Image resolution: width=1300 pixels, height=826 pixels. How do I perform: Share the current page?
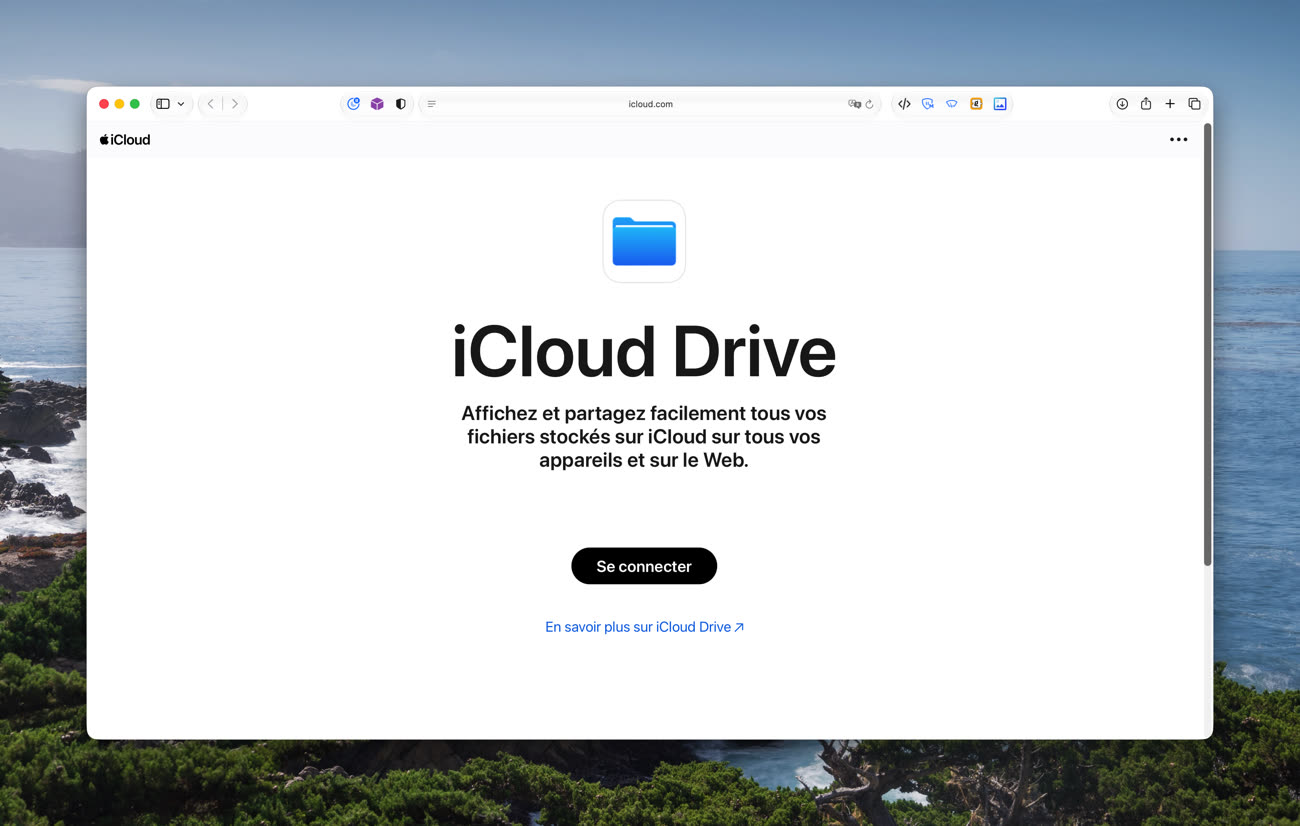[1146, 104]
